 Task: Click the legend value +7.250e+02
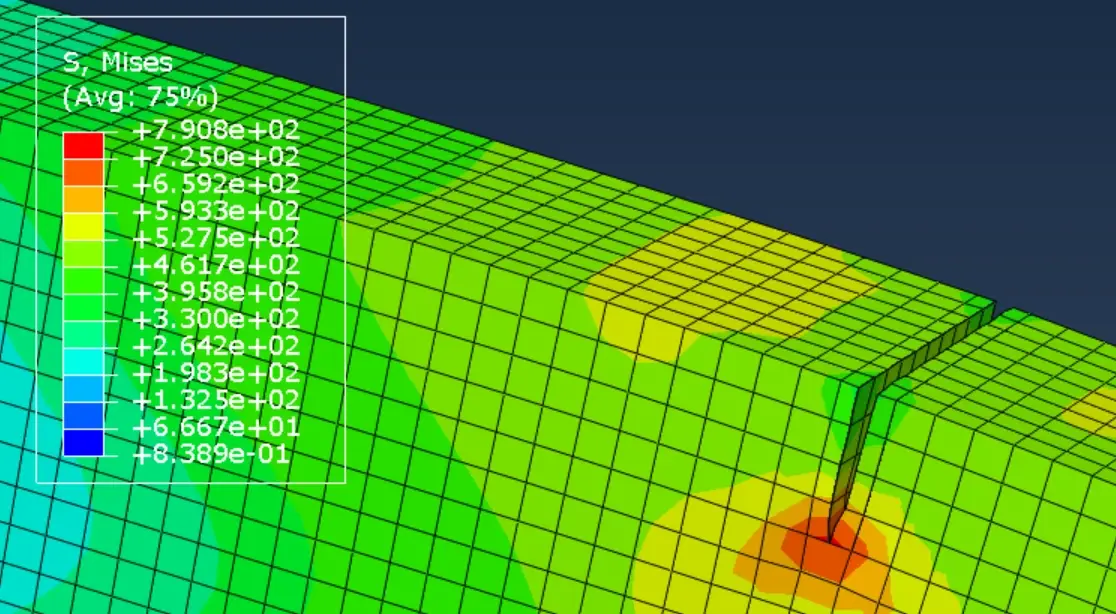[x=216, y=157]
